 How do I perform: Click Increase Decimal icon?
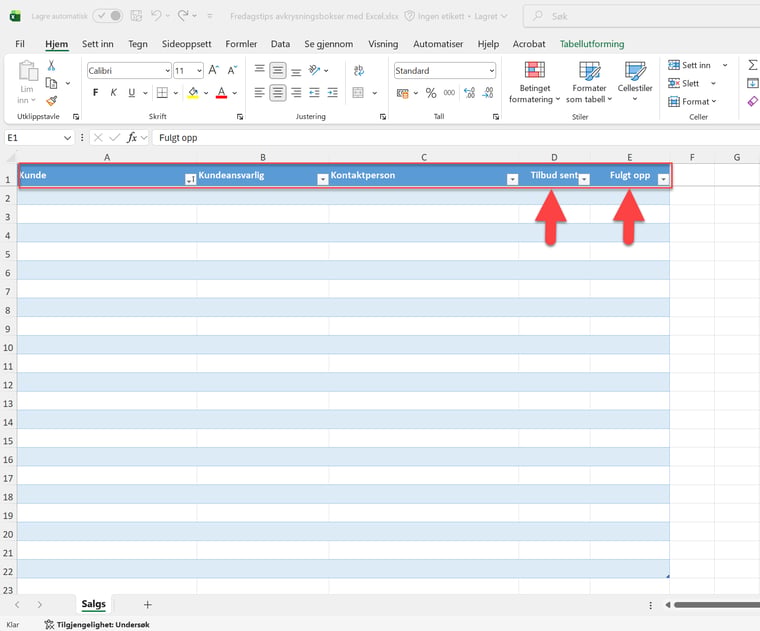[469, 93]
